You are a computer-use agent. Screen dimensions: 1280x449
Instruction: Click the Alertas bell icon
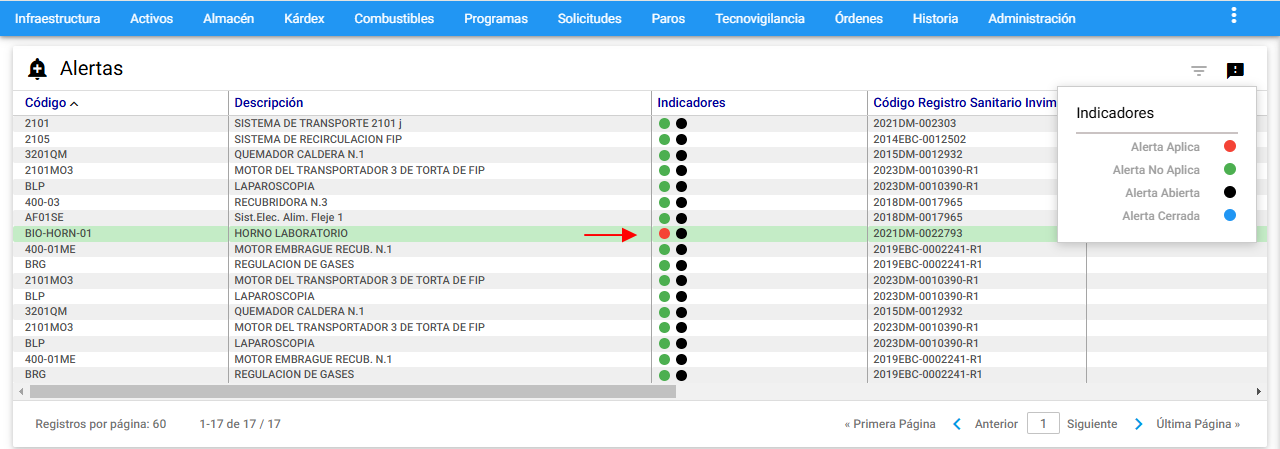click(x=38, y=69)
